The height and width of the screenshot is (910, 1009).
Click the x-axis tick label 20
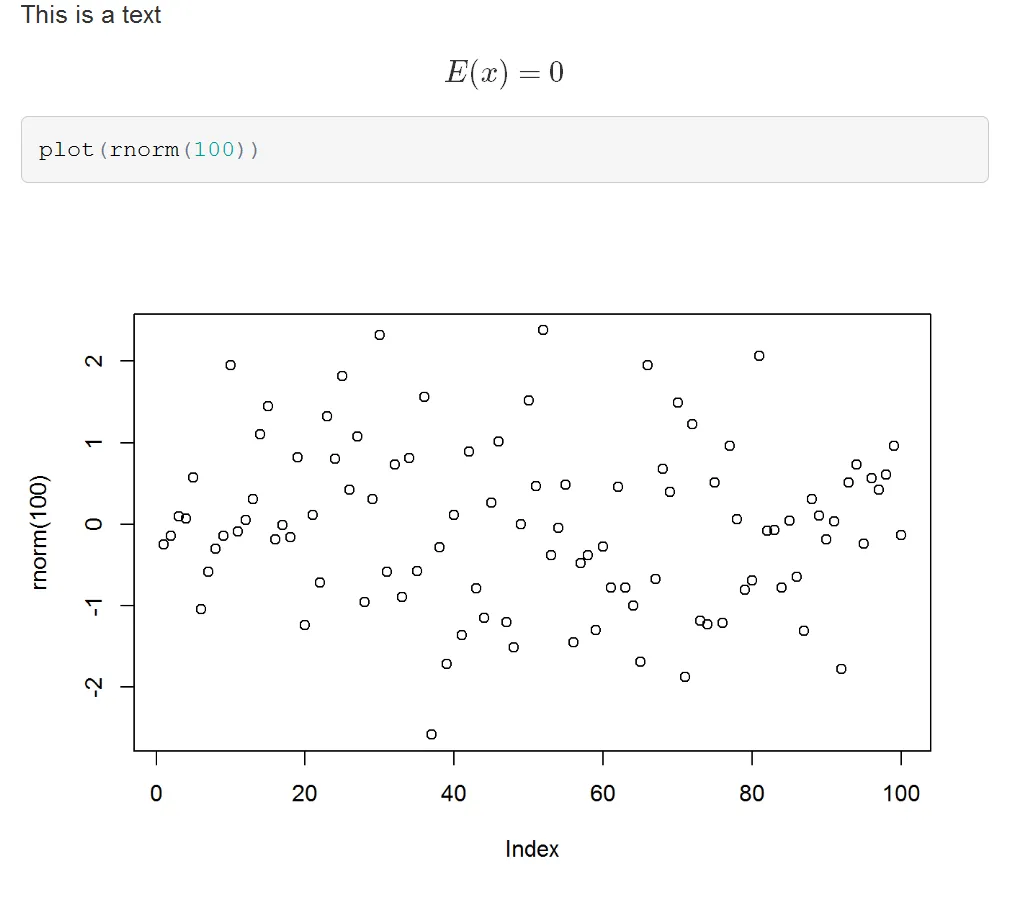pyautogui.click(x=304, y=794)
